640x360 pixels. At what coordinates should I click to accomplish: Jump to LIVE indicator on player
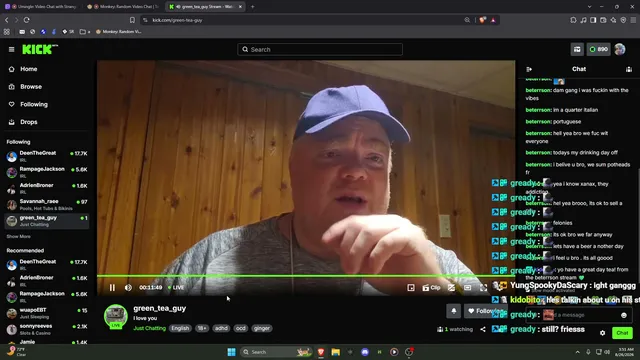[176, 287]
